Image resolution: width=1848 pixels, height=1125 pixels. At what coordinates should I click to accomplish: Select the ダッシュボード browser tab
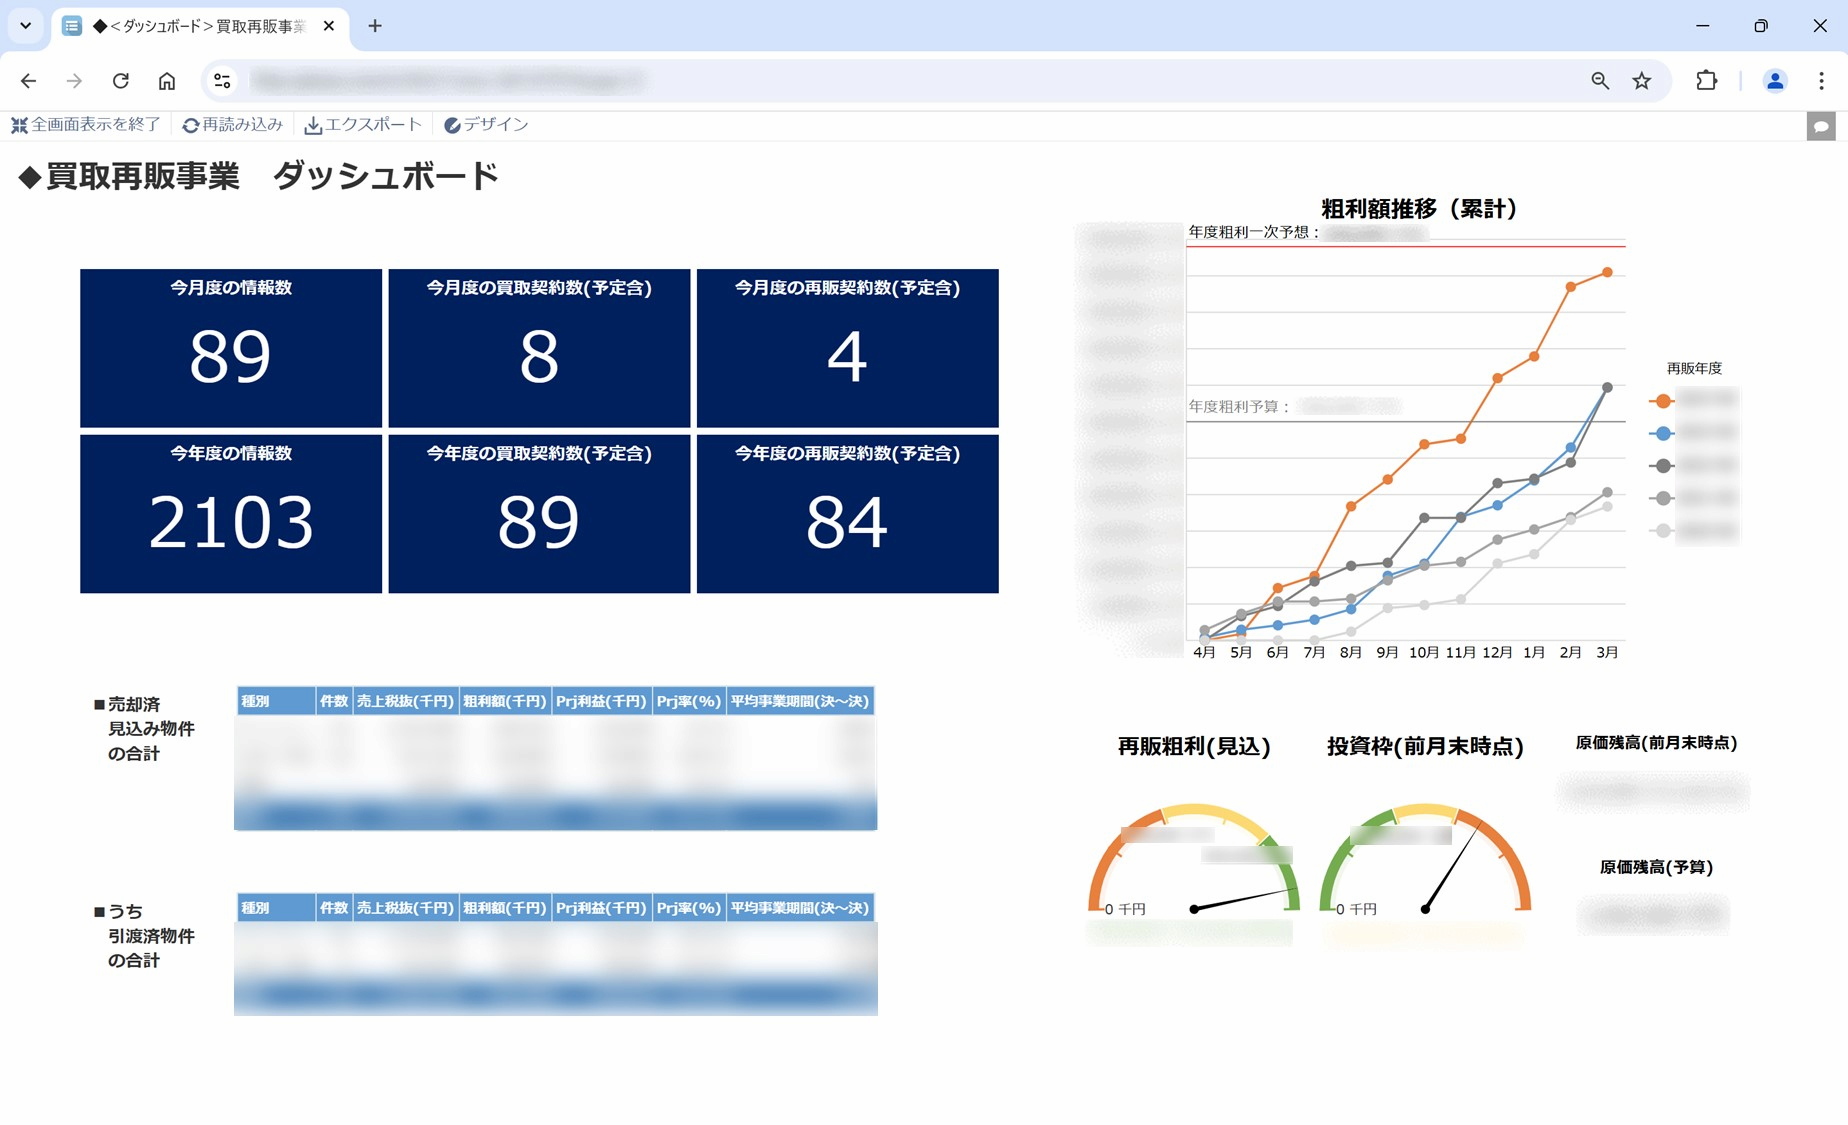click(x=200, y=26)
